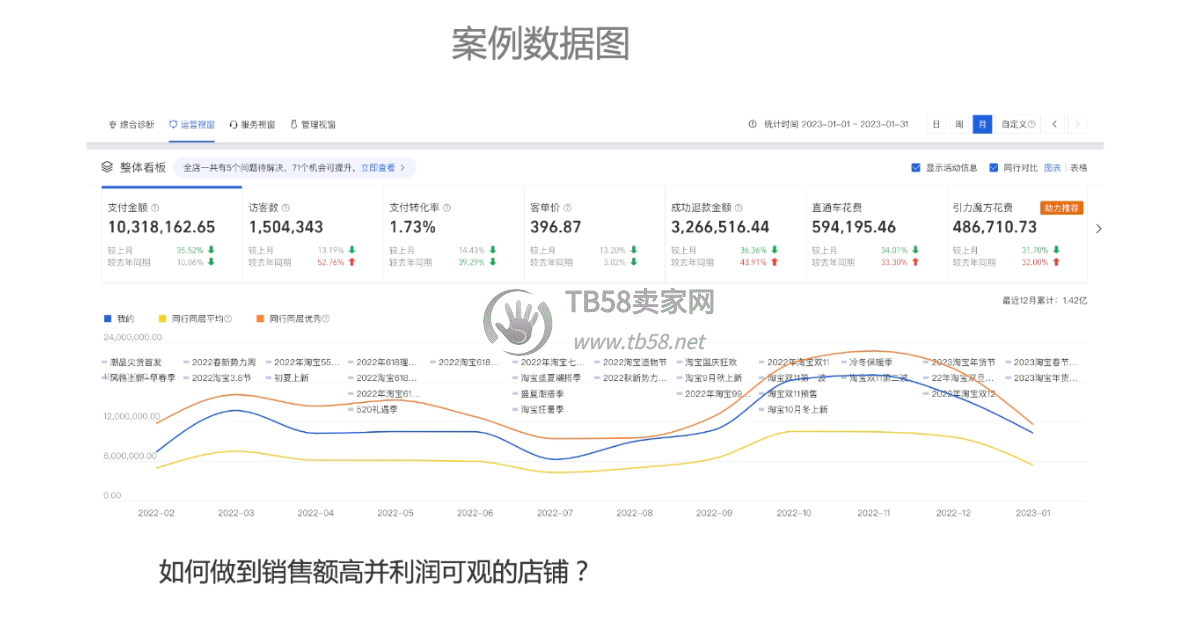The width and height of the screenshot is (1194, 644).
Task: Toggle the 同行对比 checkbox
Action: click(994, 167)
